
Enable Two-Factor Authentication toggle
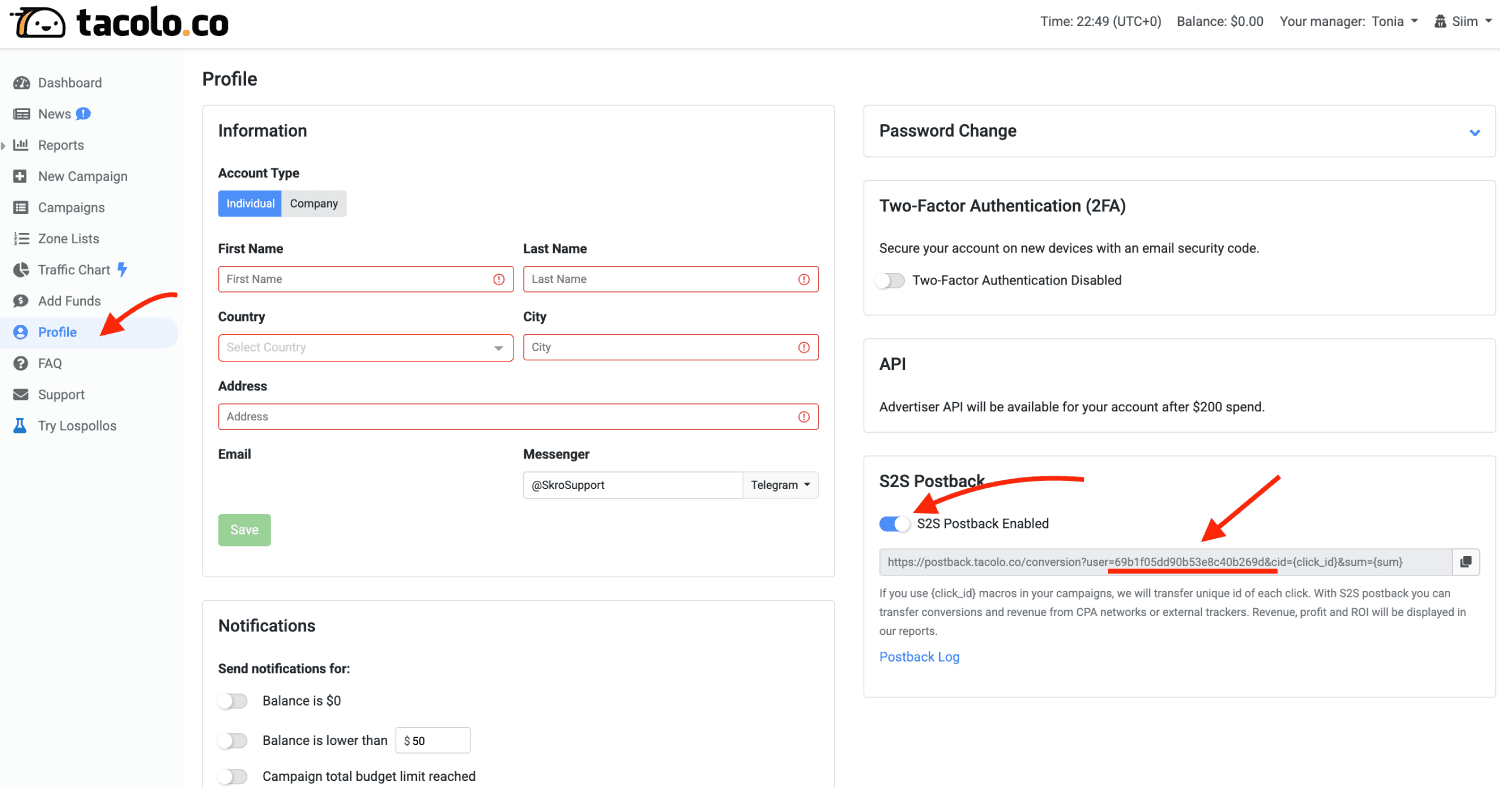pos(890,281)
